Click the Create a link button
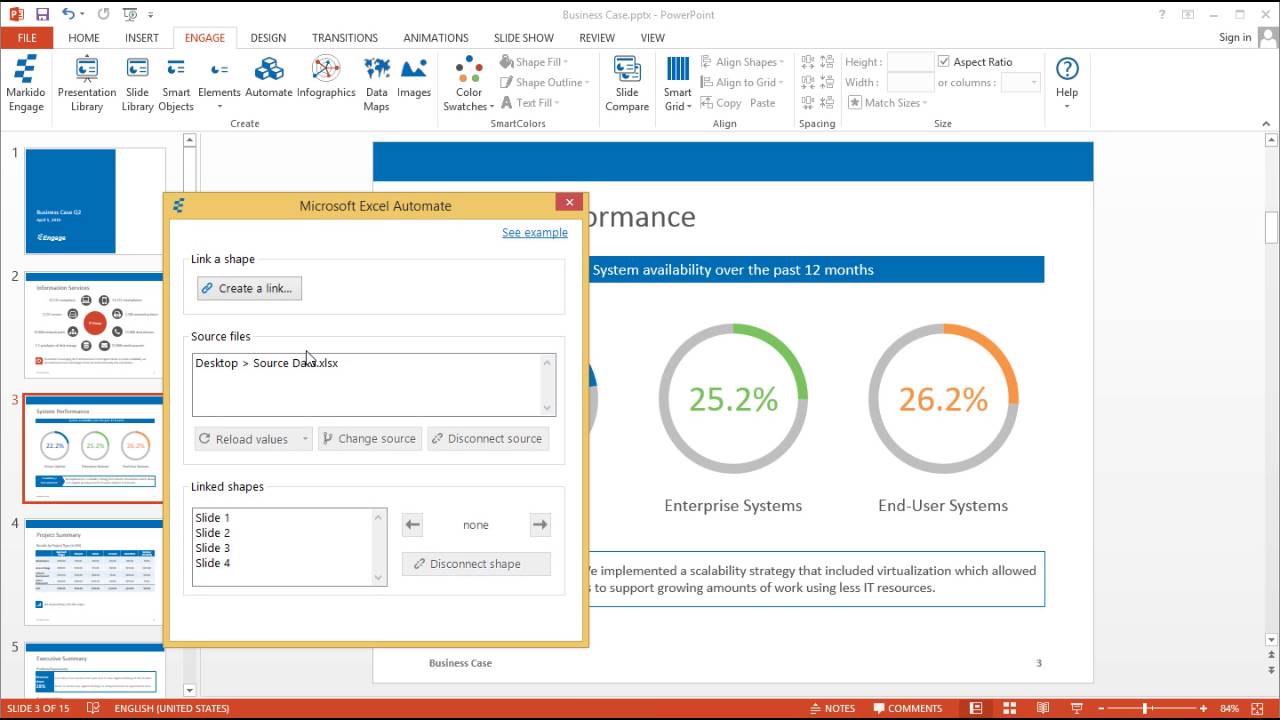The height and width of the screenshot is (720, 1280). click(250, 288)
